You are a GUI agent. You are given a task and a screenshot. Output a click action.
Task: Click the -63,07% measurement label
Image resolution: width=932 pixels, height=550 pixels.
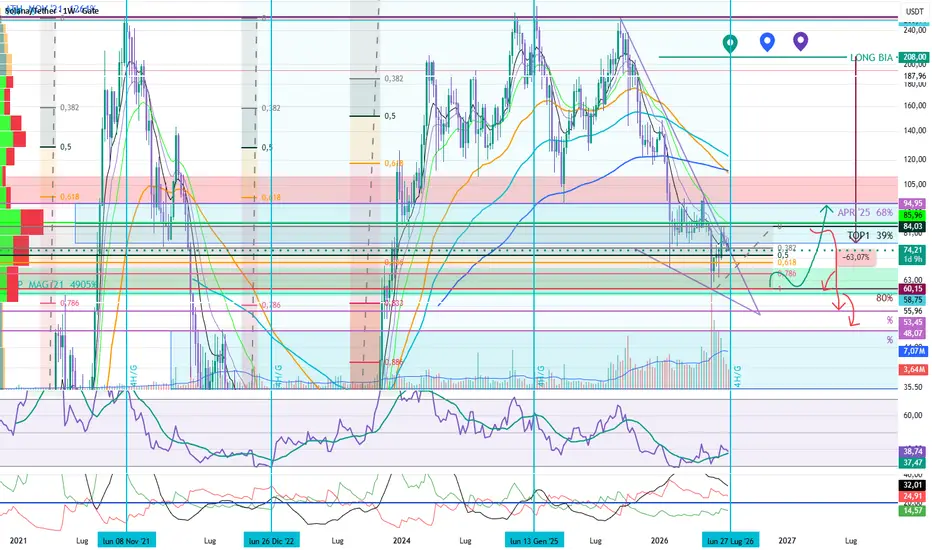(856, 257)
